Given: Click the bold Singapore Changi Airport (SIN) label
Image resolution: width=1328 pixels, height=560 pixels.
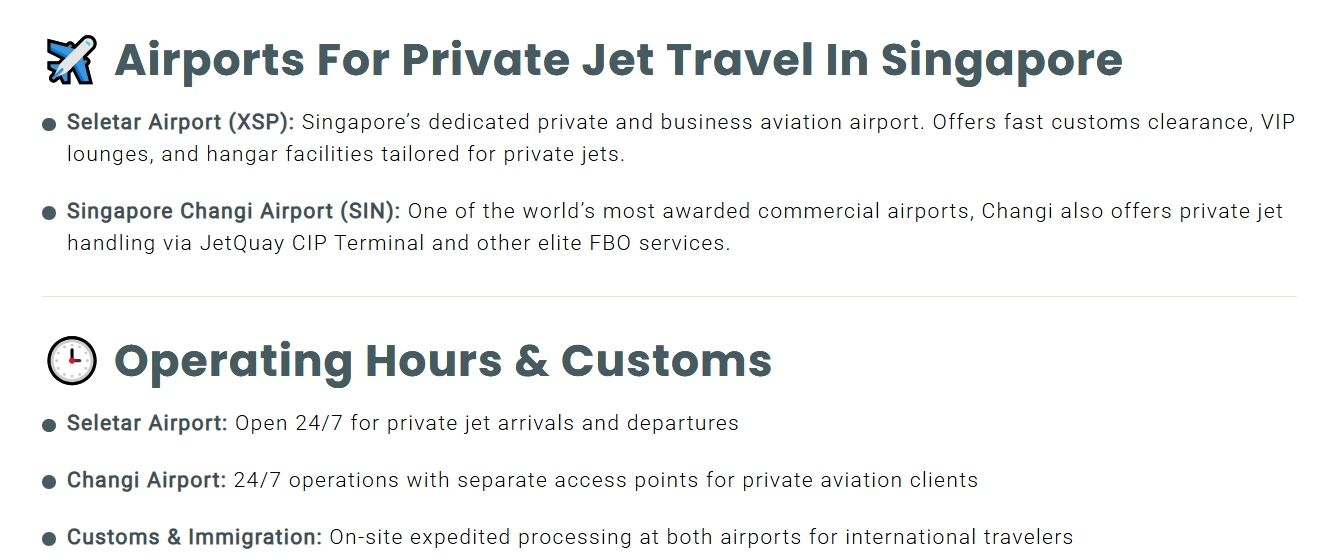Looking at the screenshot, I should point(233,211).
